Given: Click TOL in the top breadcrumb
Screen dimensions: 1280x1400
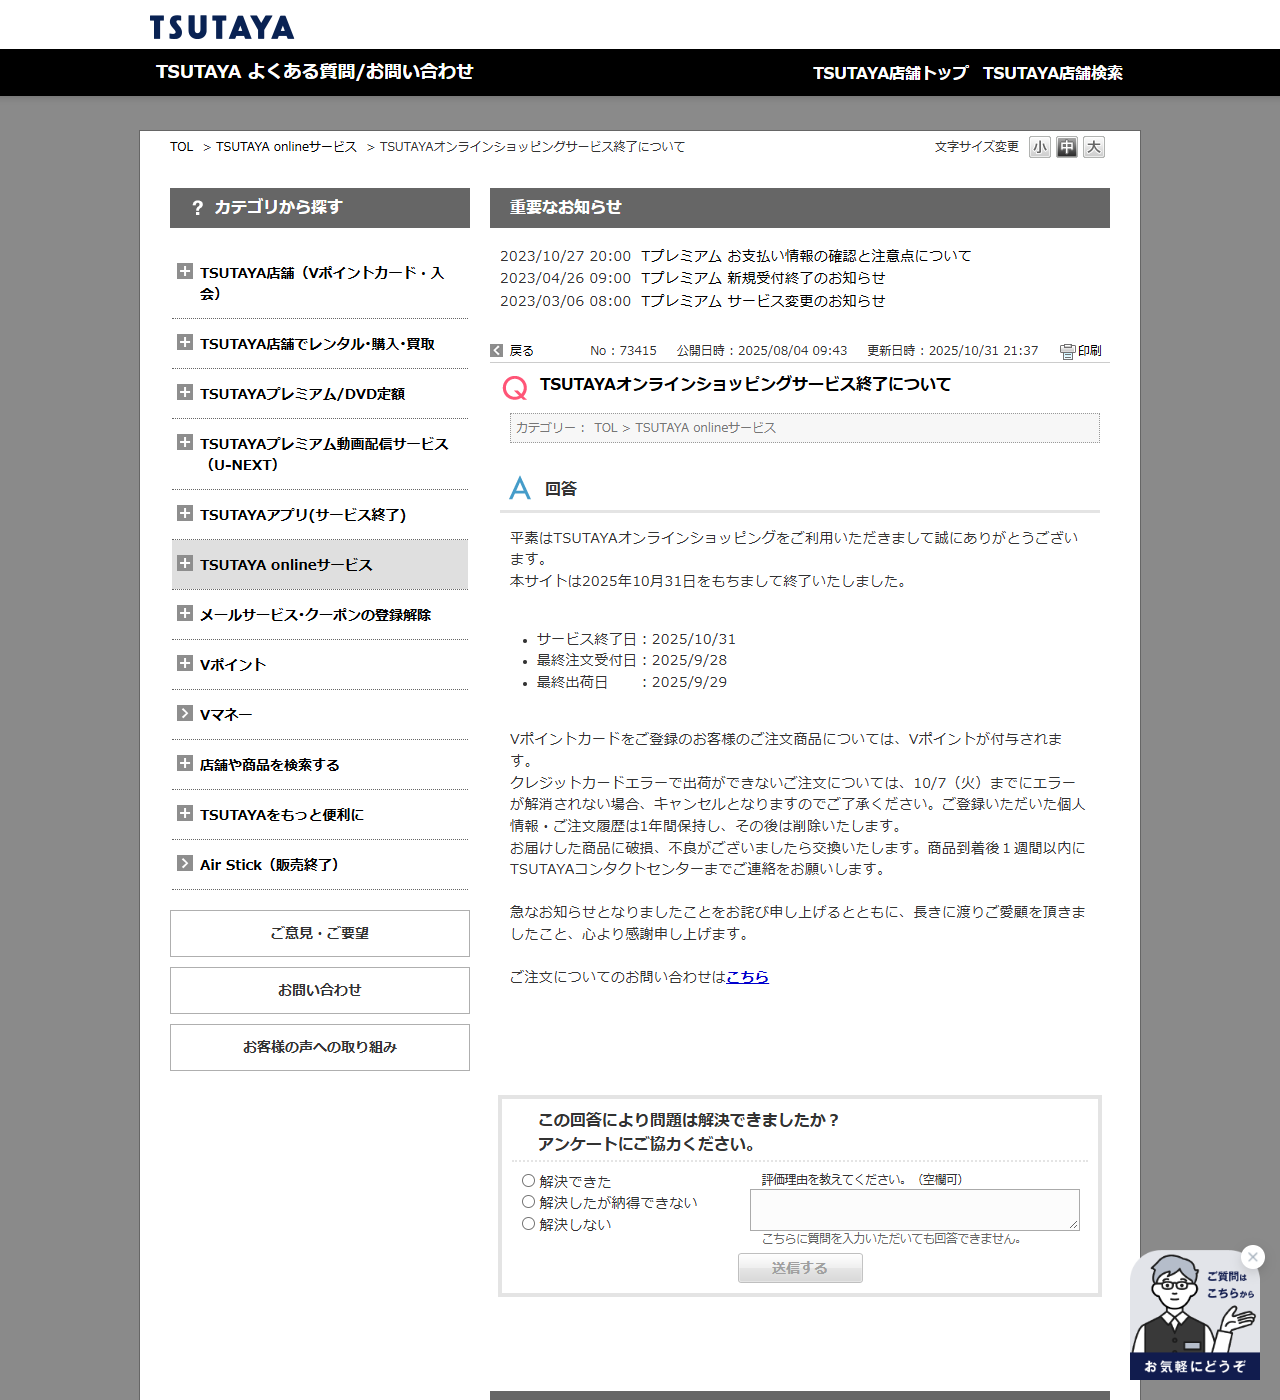Looking at the screenshot, I should (181, 147).
